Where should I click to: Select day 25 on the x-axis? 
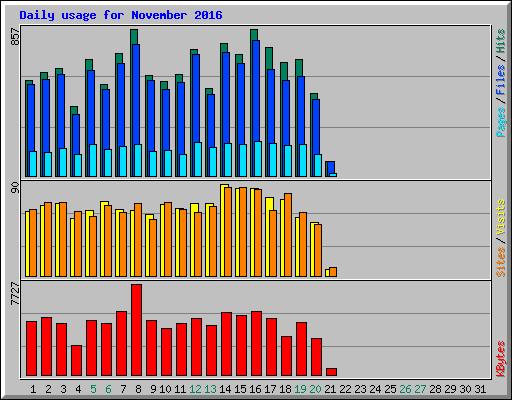(390, 389)
